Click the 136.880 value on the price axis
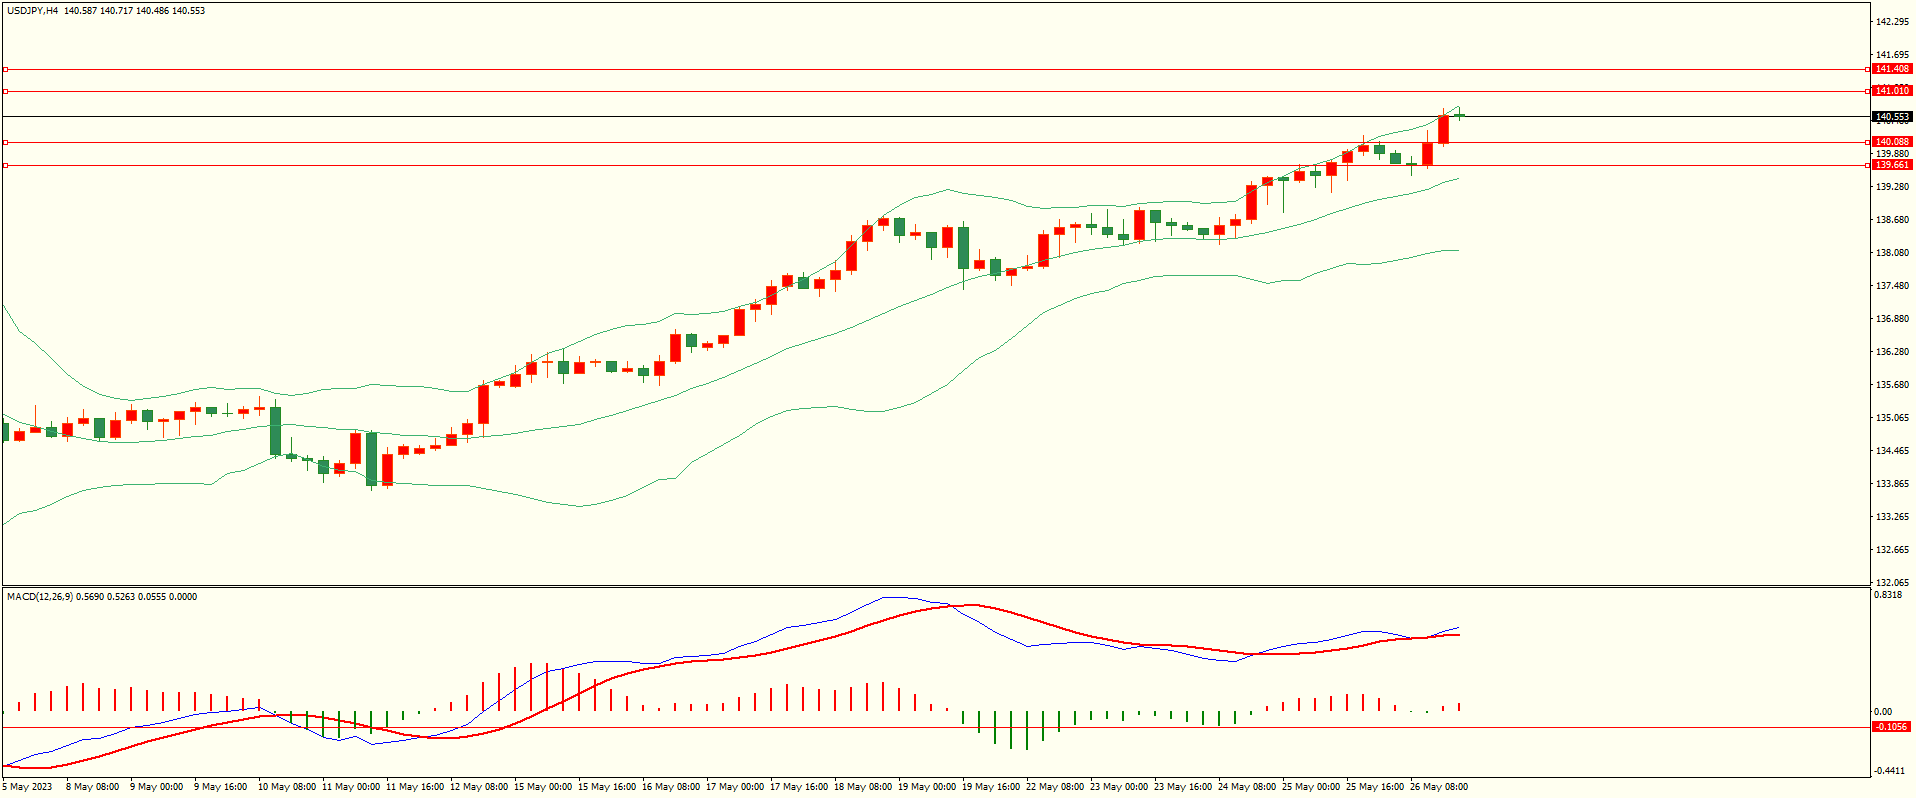 [x=1892, y=319]
